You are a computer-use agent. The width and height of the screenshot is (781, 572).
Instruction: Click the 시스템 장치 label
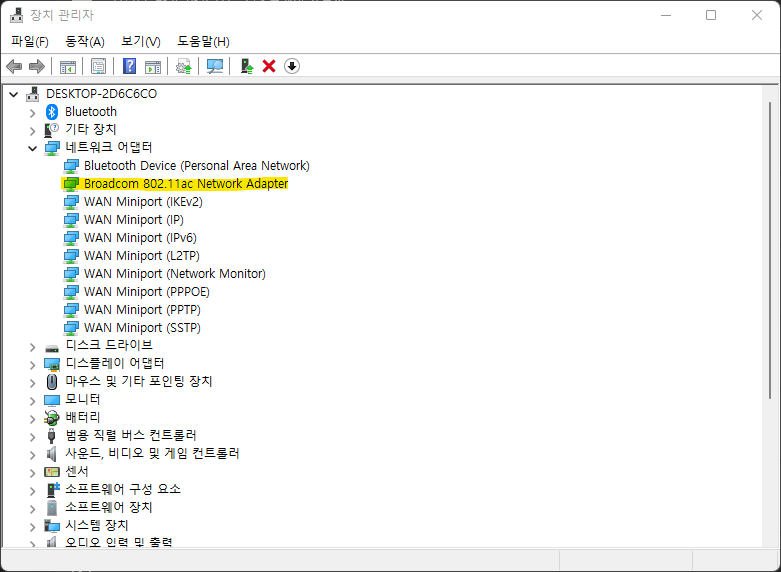coord(97,525)
